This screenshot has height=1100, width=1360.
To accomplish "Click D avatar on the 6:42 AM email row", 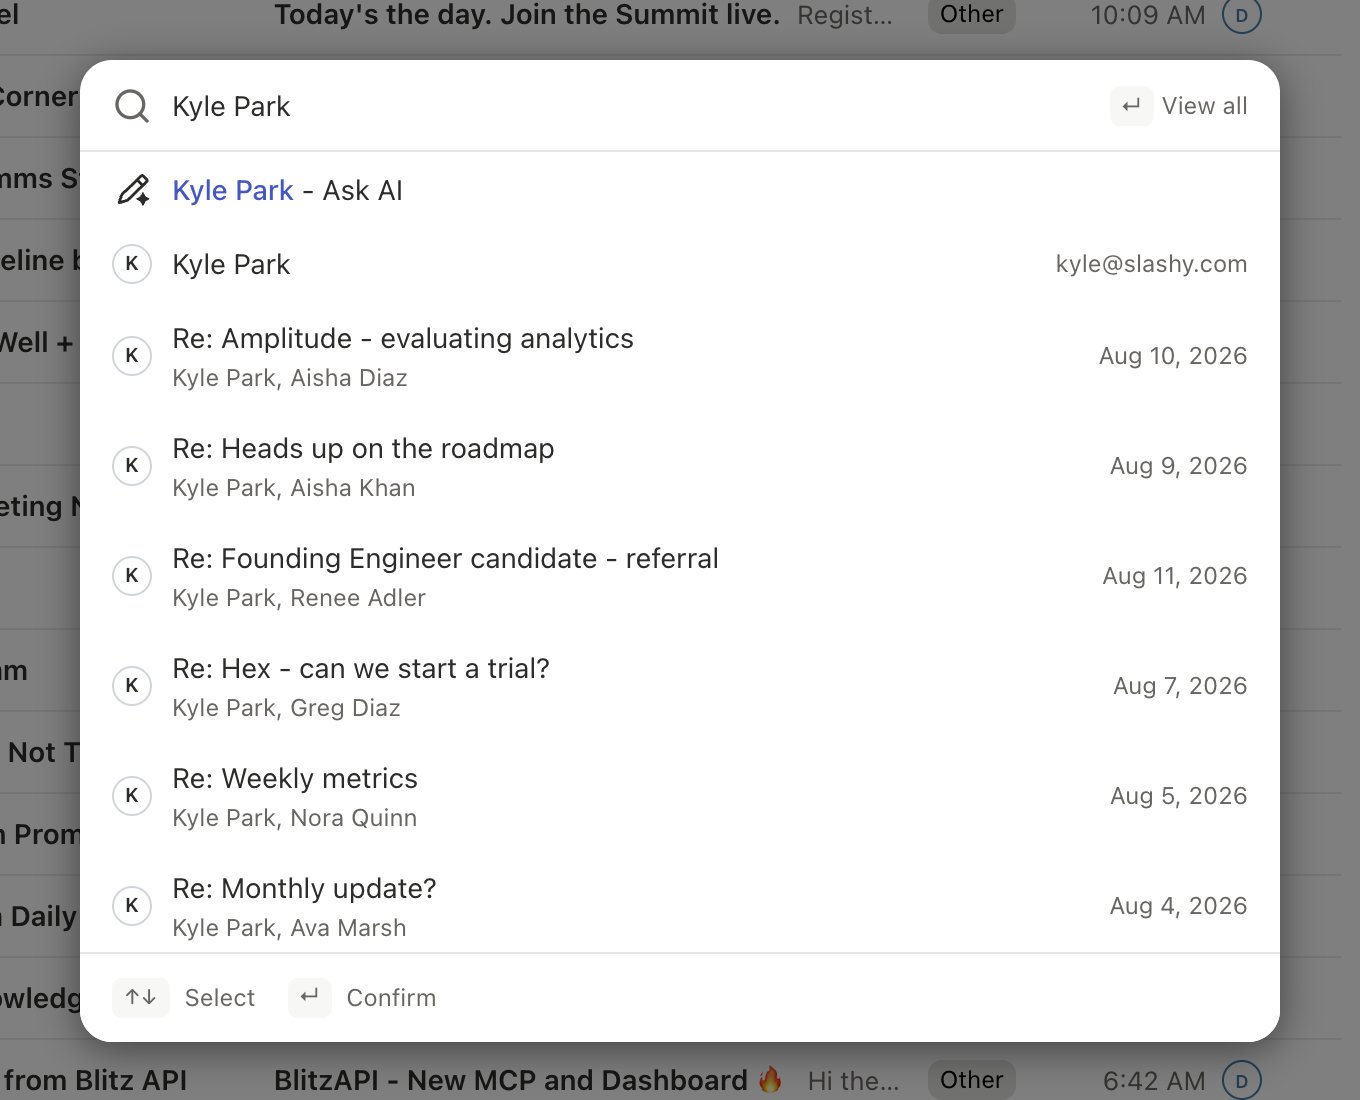I will tap(1242, 1081).
